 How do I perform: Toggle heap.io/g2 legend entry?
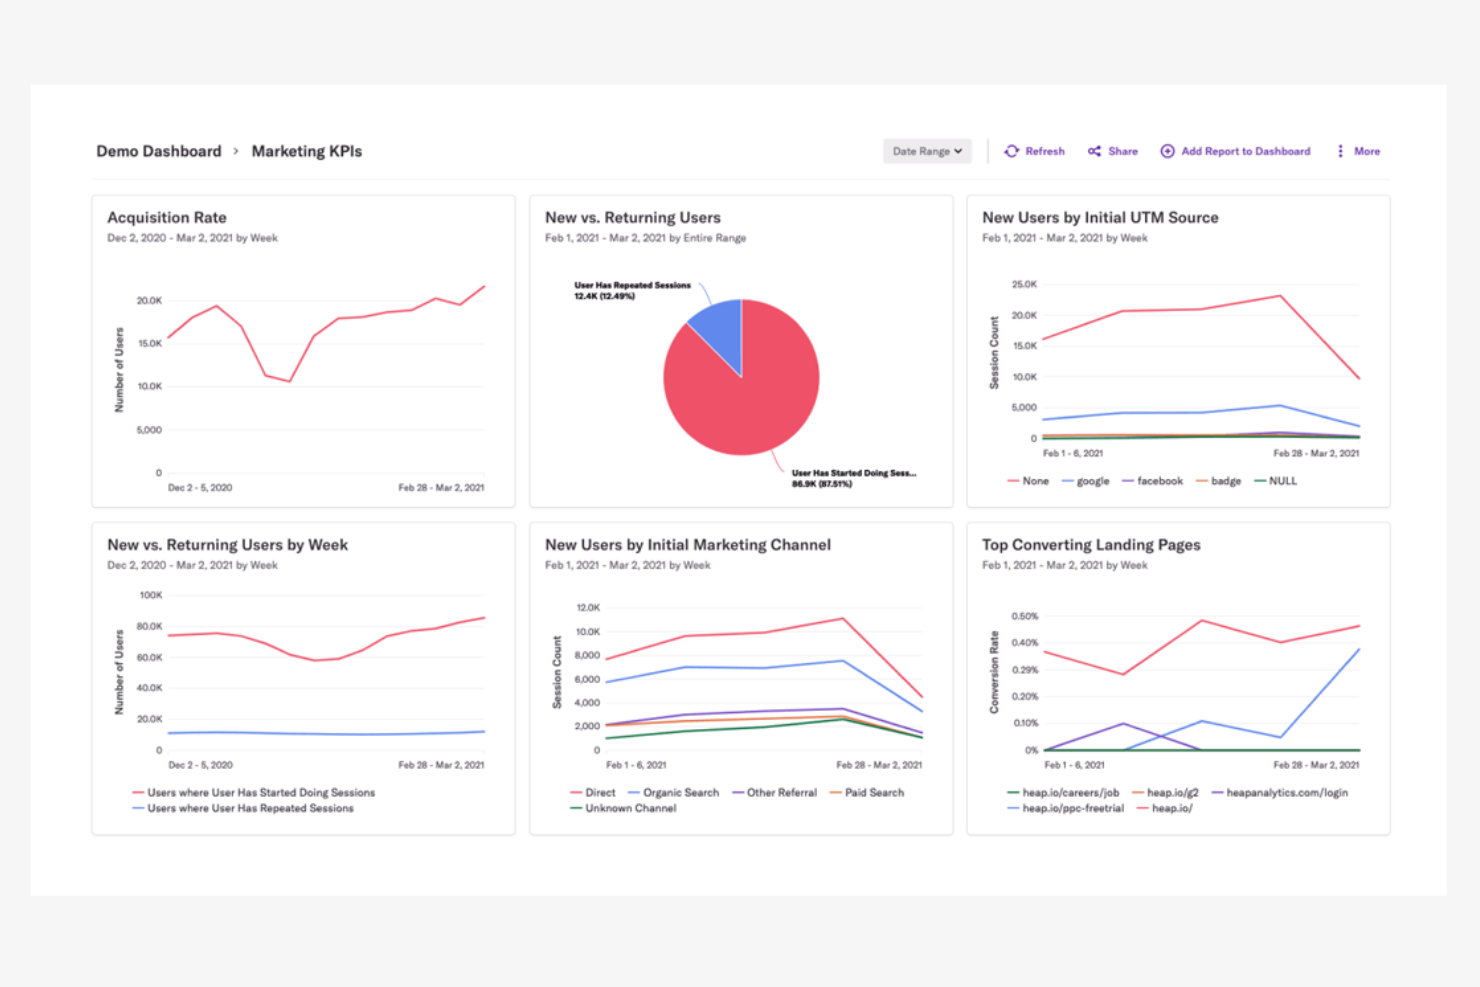(x=1165, y=792)
